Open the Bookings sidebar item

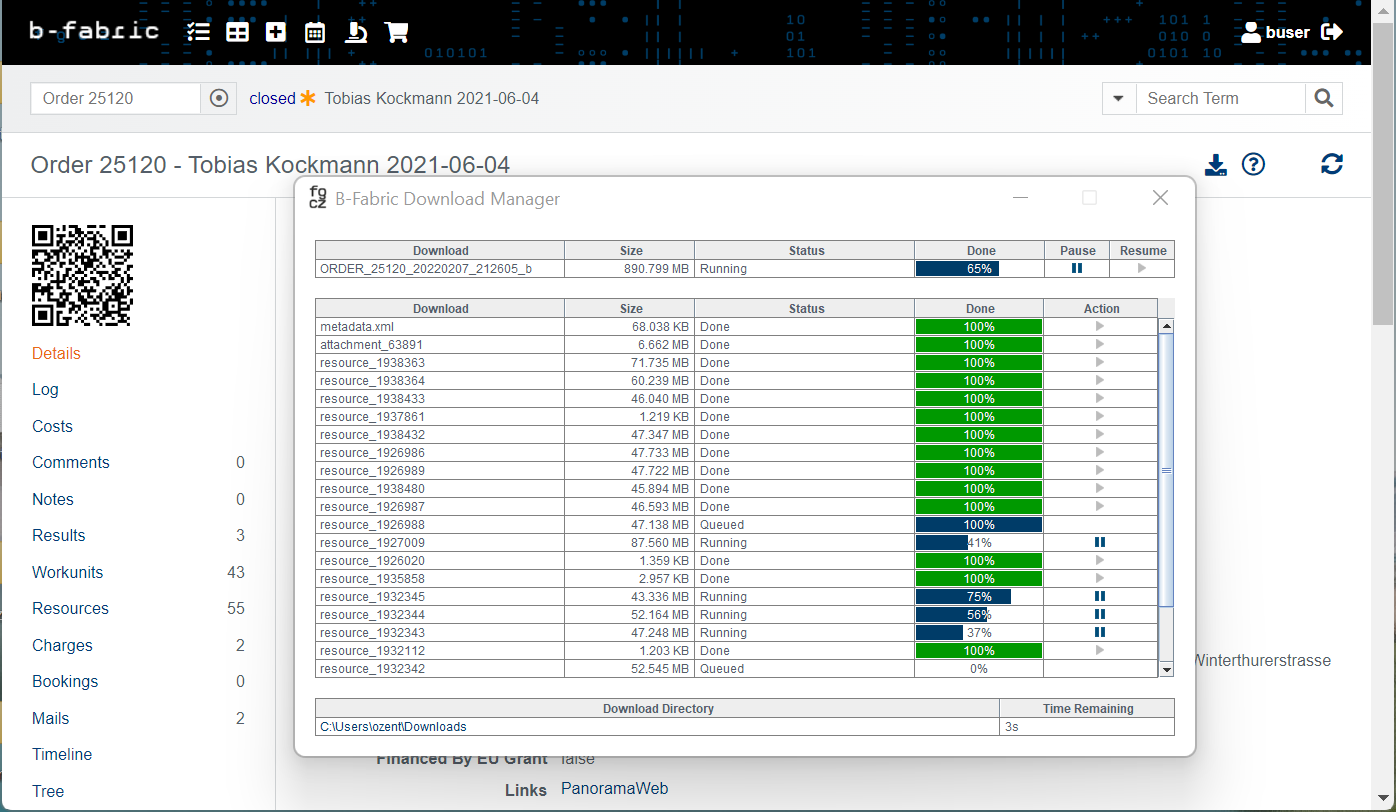click(x=65, y=681)
